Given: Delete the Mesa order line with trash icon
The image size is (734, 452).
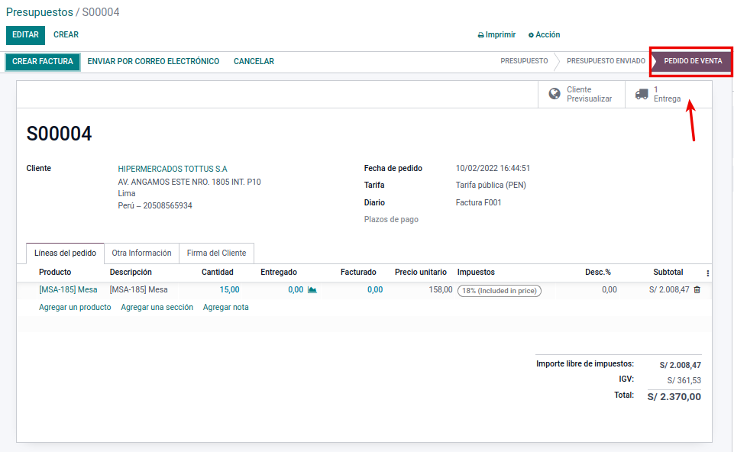Looking at the screenshot, I should 697,289.
